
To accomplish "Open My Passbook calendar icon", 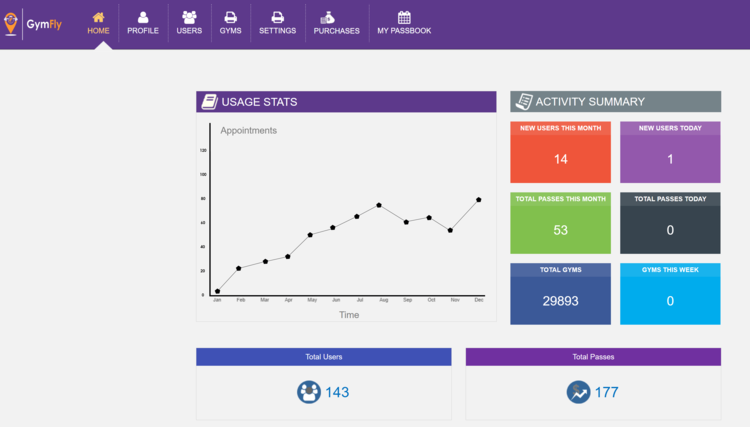I will 404,18.
